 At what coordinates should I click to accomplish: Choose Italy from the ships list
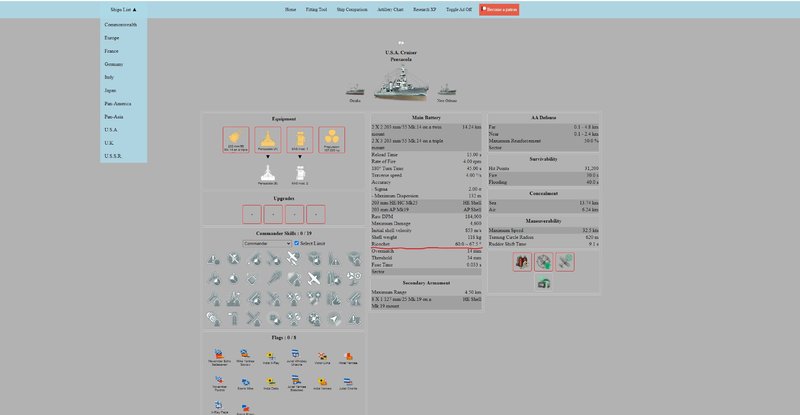point(109,77)
